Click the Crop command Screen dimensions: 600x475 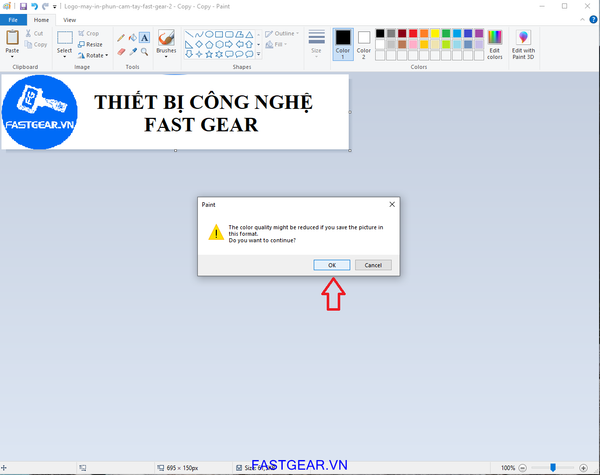[89, 33]
